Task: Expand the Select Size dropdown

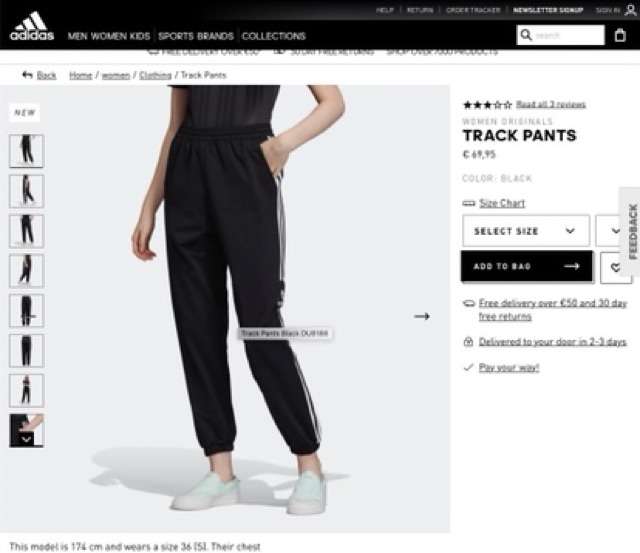Action: pyautogui.click(x=526, y=231)
